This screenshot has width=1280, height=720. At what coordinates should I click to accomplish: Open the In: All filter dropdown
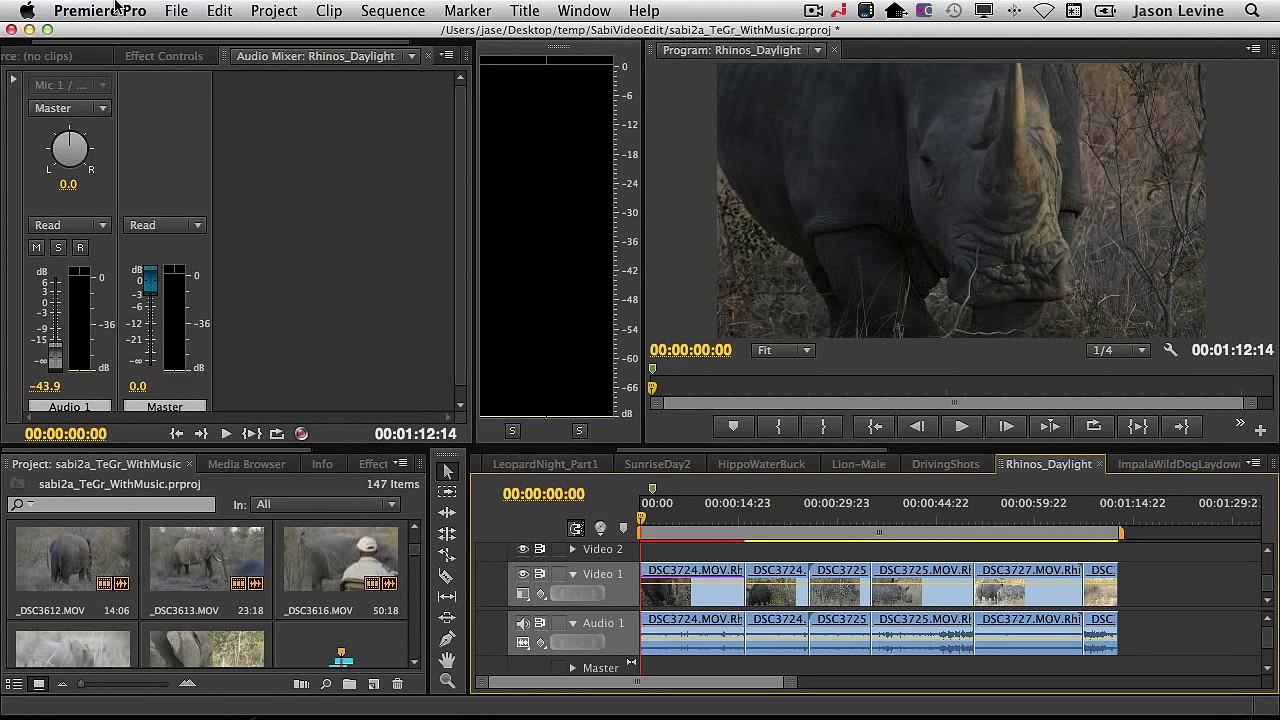tap(325, 505)
